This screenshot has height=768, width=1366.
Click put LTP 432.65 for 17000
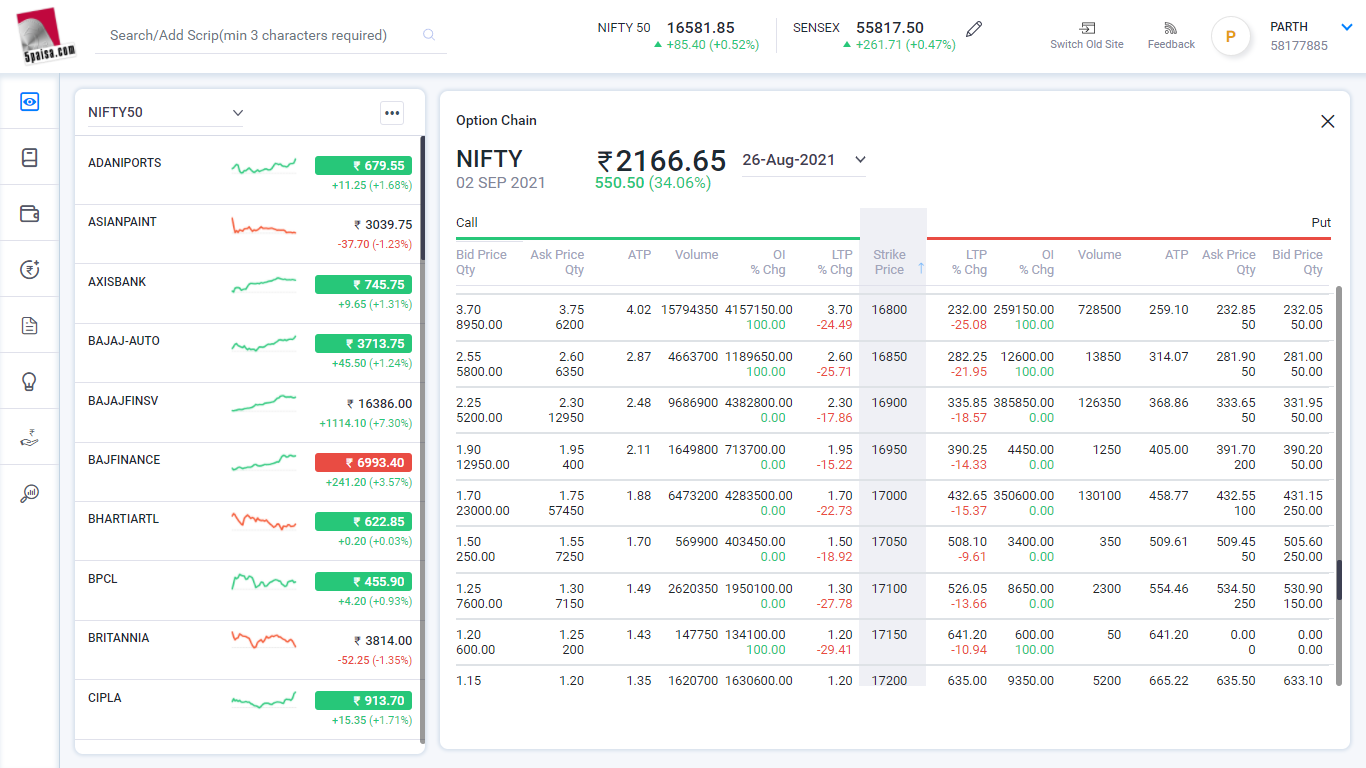click(x=967, y=496)
